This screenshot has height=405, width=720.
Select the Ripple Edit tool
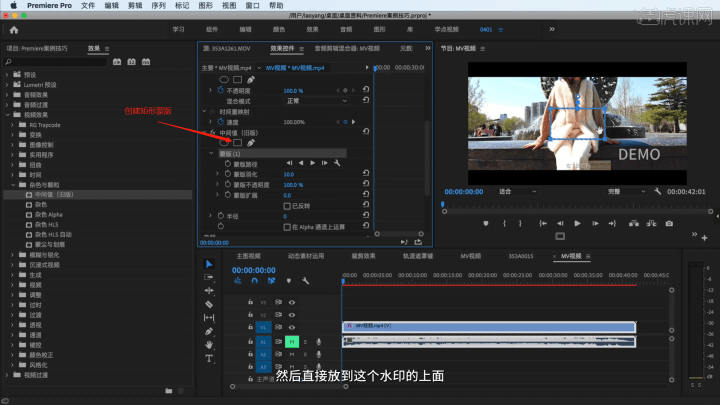(x=209, y=291)
